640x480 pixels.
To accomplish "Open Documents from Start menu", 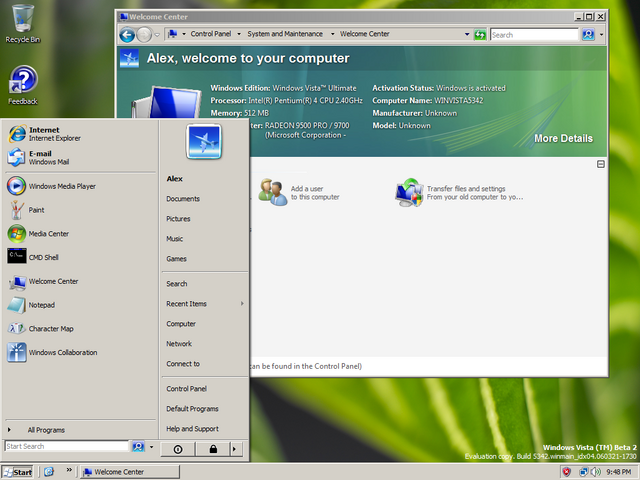I will point(183,199).
